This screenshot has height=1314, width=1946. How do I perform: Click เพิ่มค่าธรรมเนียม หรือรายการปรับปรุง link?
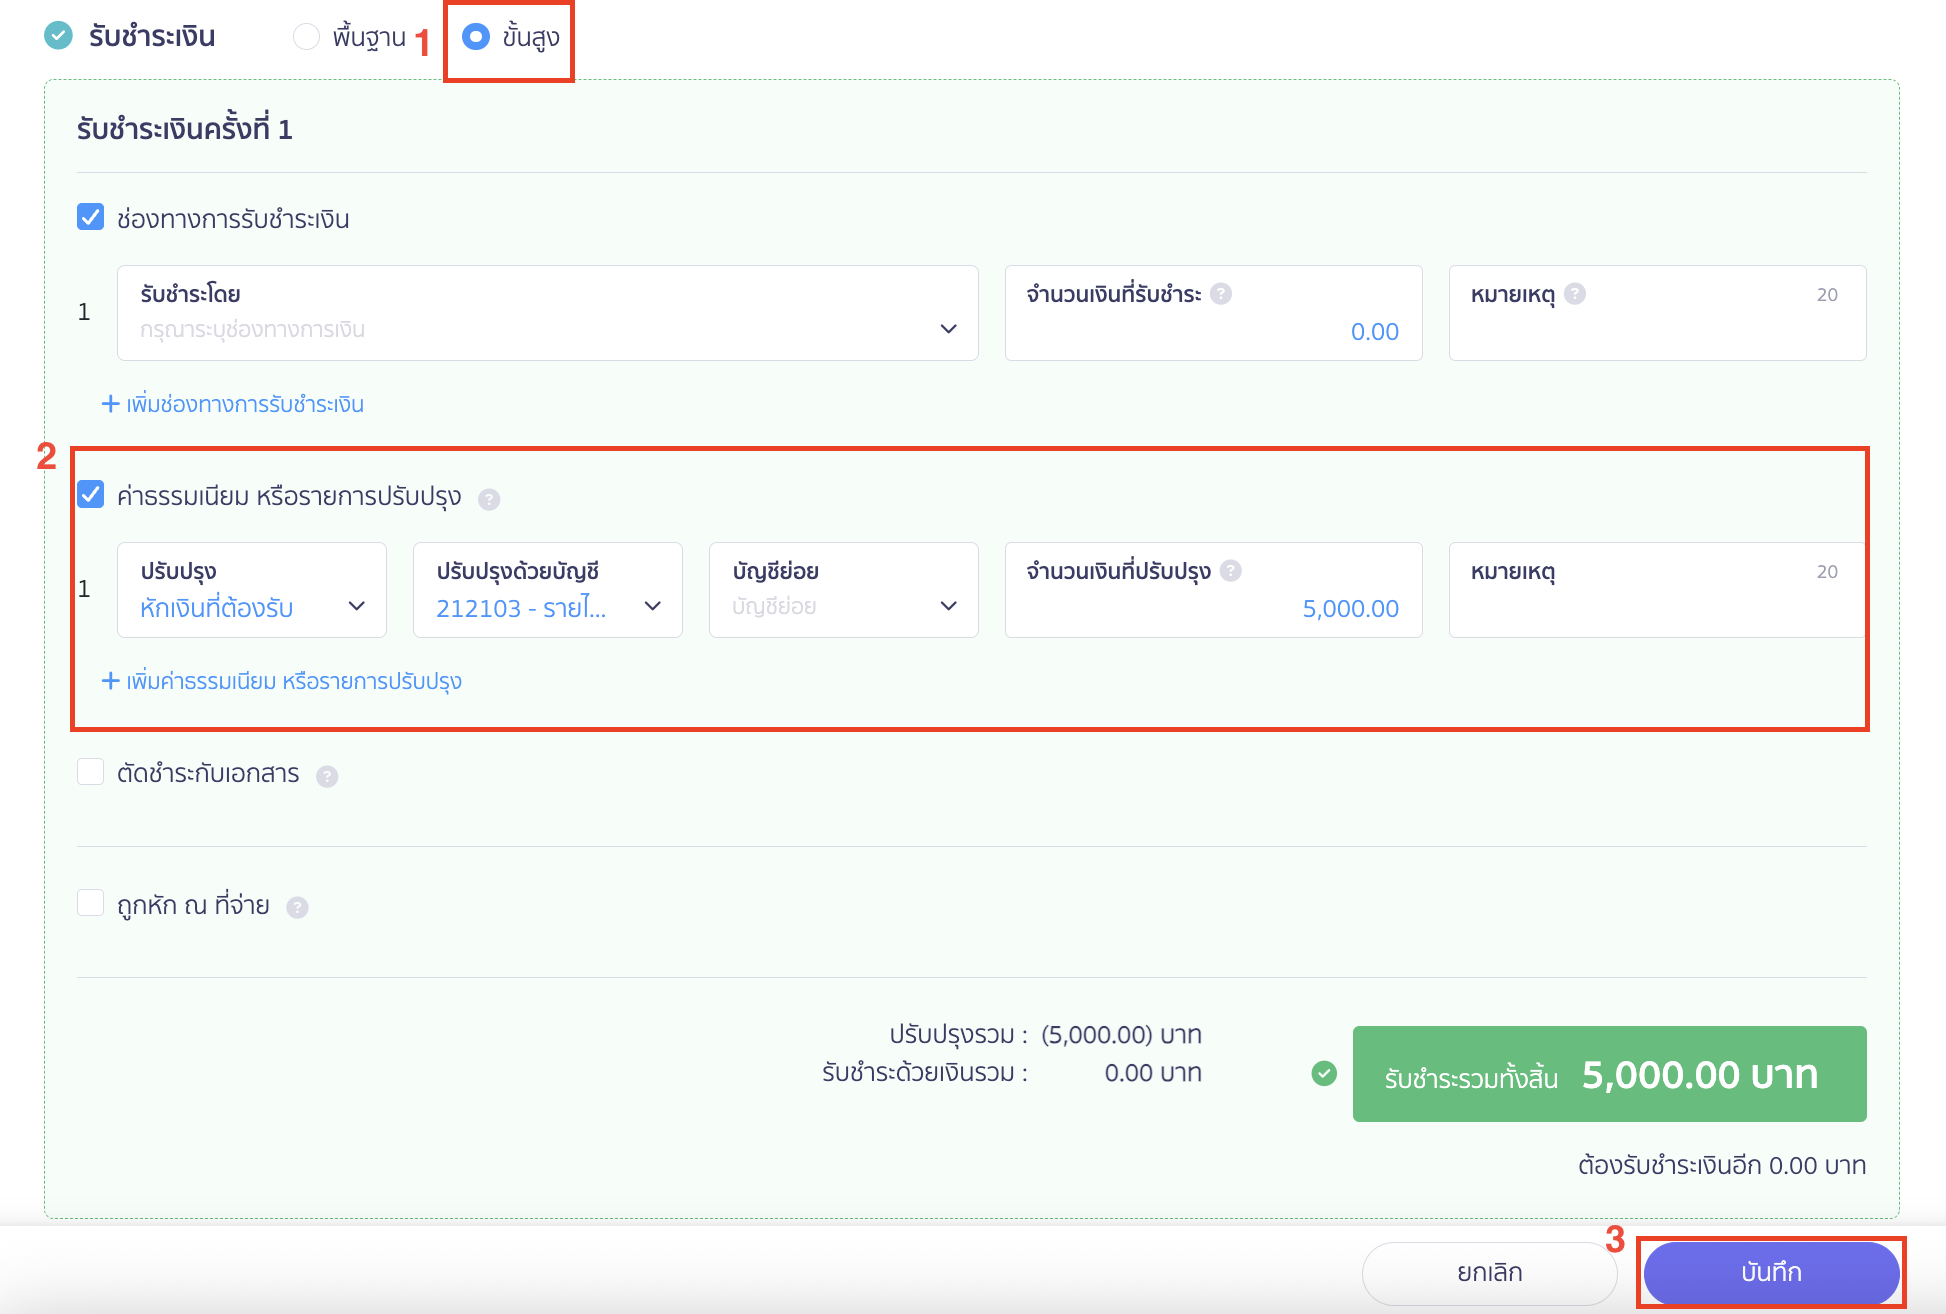point(282,681)
